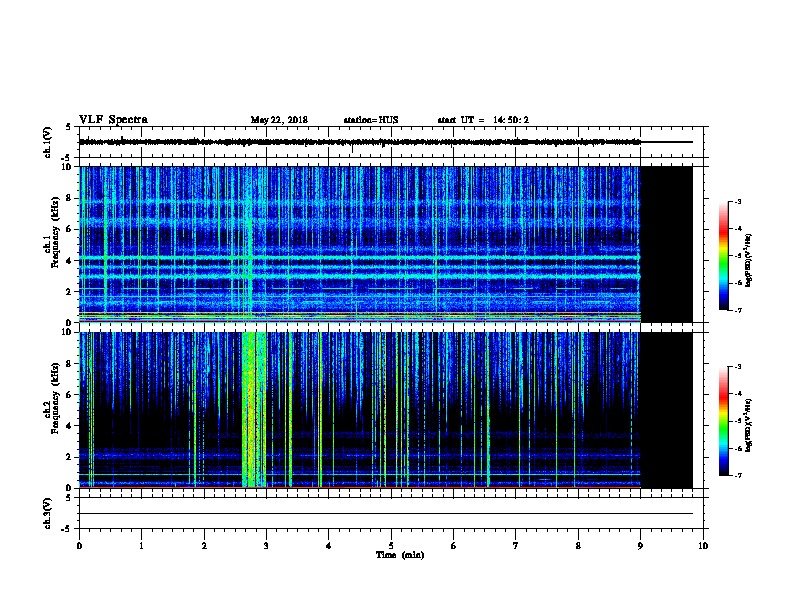Viewport: 792px width, 612px height.
Task: Click the "-3" label on ch.1 color scale
Action: tap(737, 201)
